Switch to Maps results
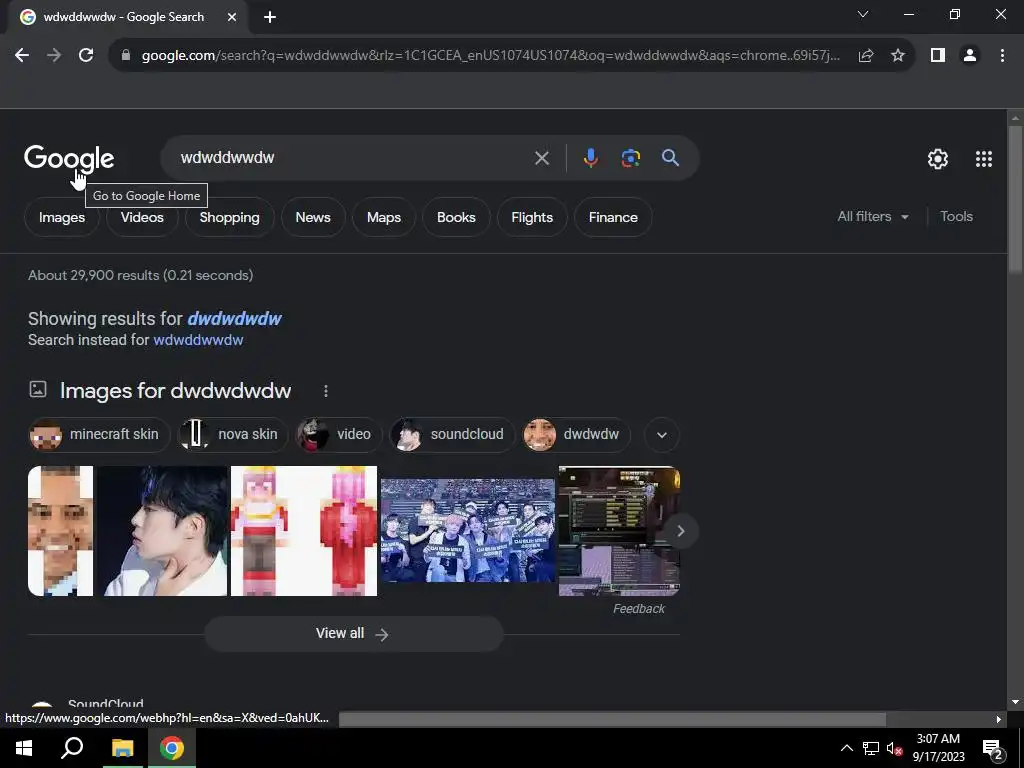 (x=384, y=217)
